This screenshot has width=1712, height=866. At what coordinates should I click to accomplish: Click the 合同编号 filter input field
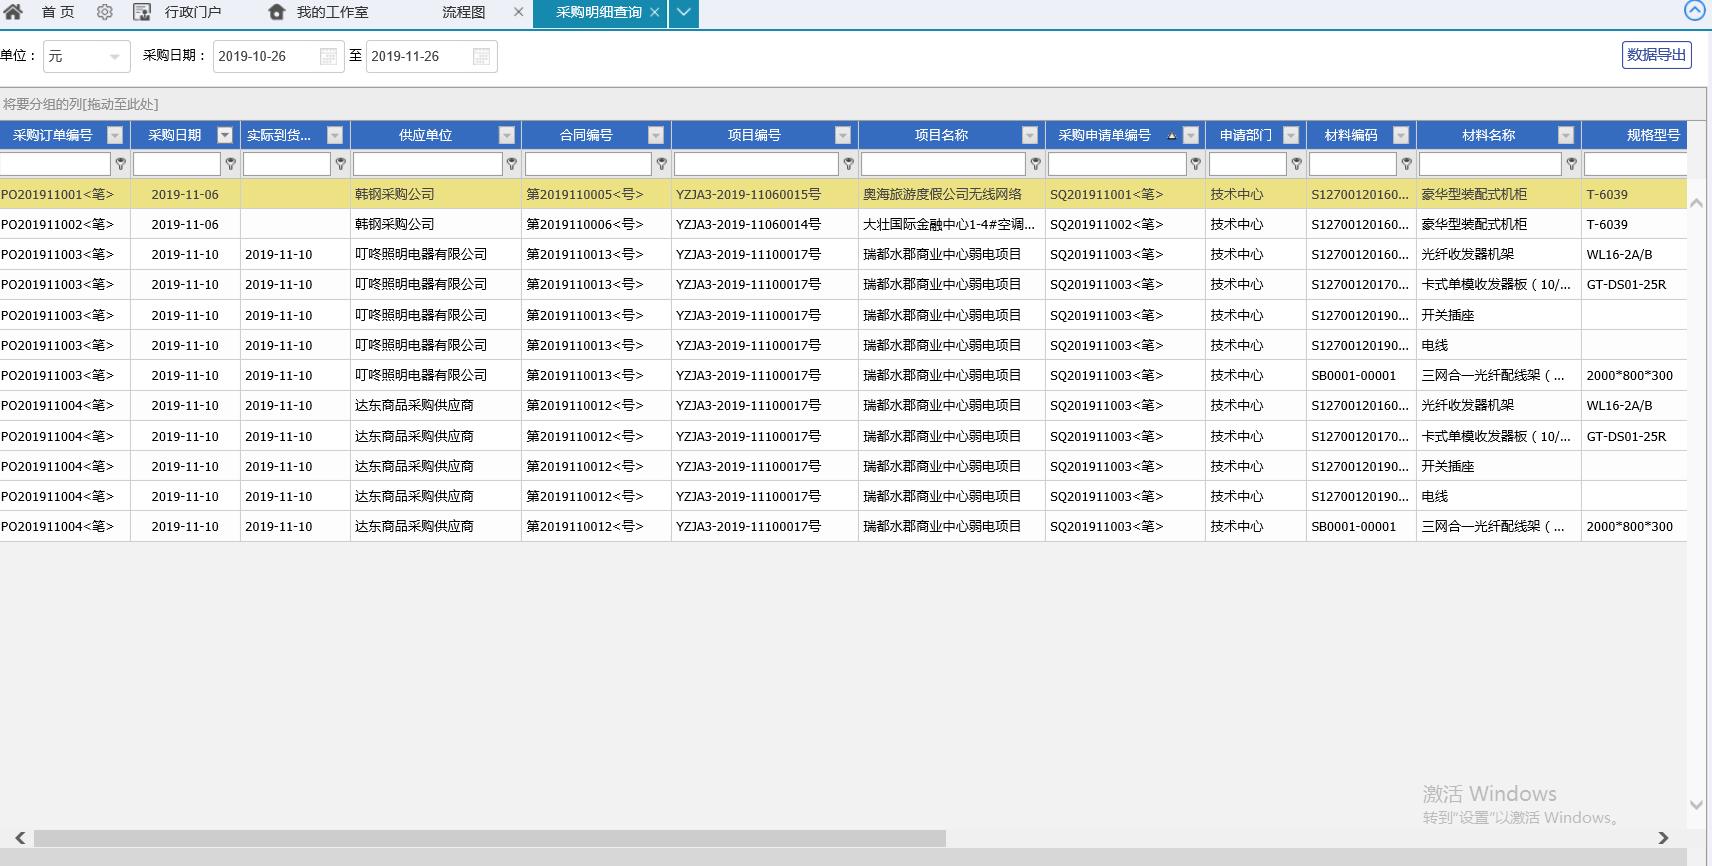(588, 164)
